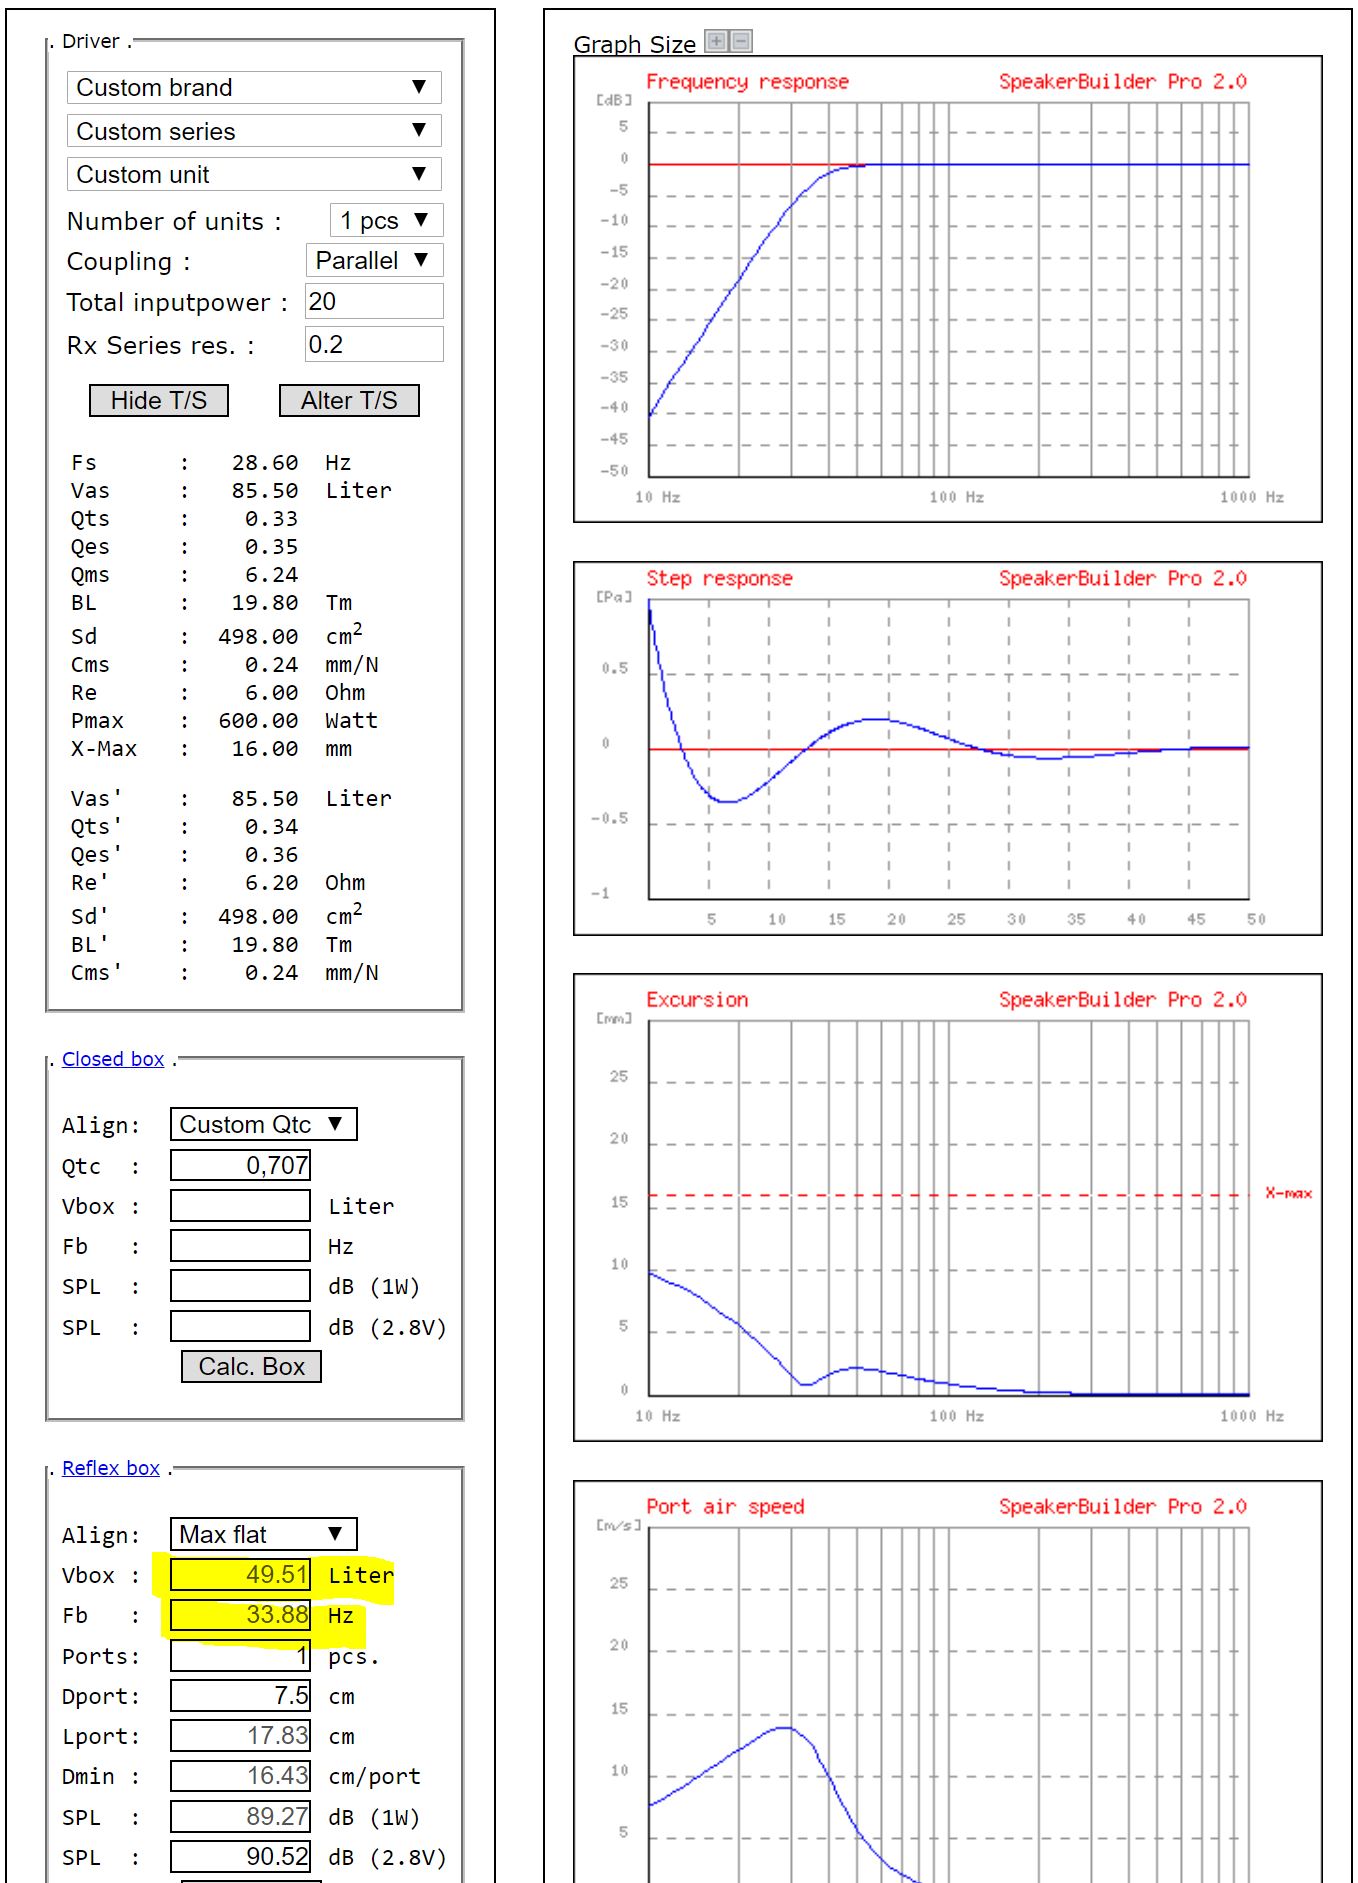Click the Step response graph

[x=947, y=748]
